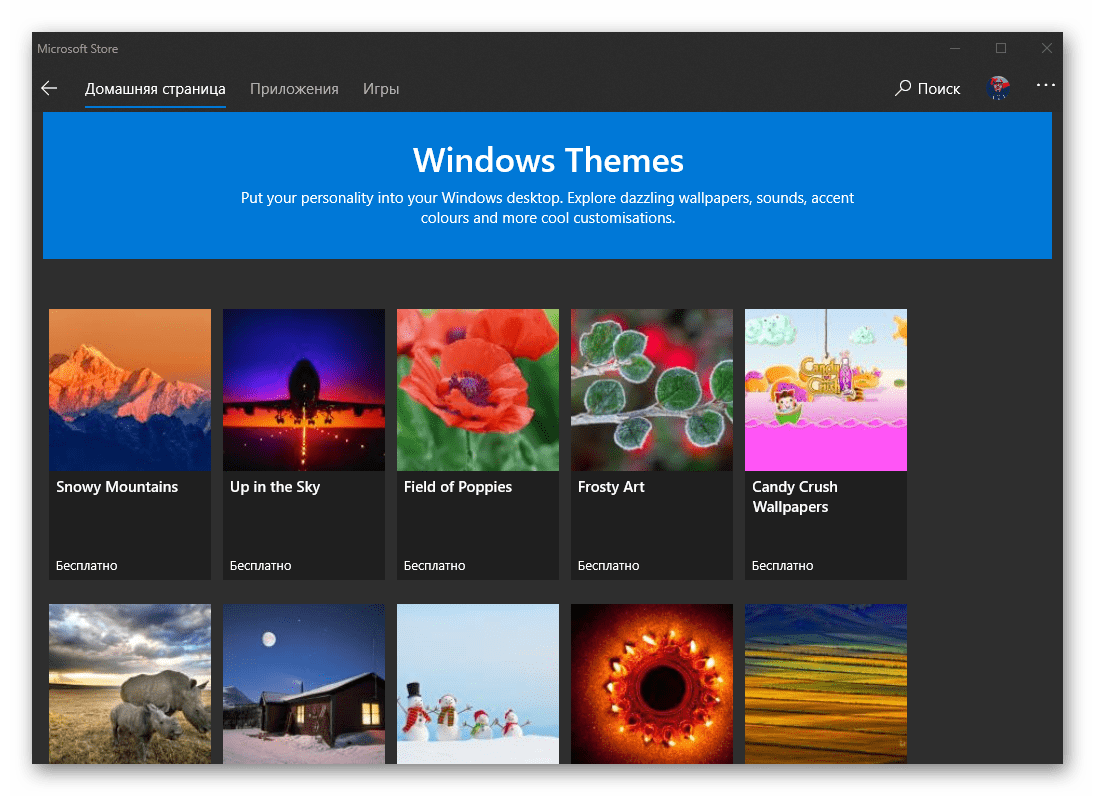This screenshot has height=796, width=1095.
Task: Open the Frosty Art theme thumbnail
Action: pos(652,390)
